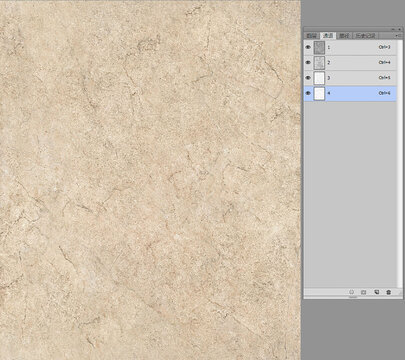
Task: Click the Ctrl+6 shortcut label
Action: coord(384,93)
